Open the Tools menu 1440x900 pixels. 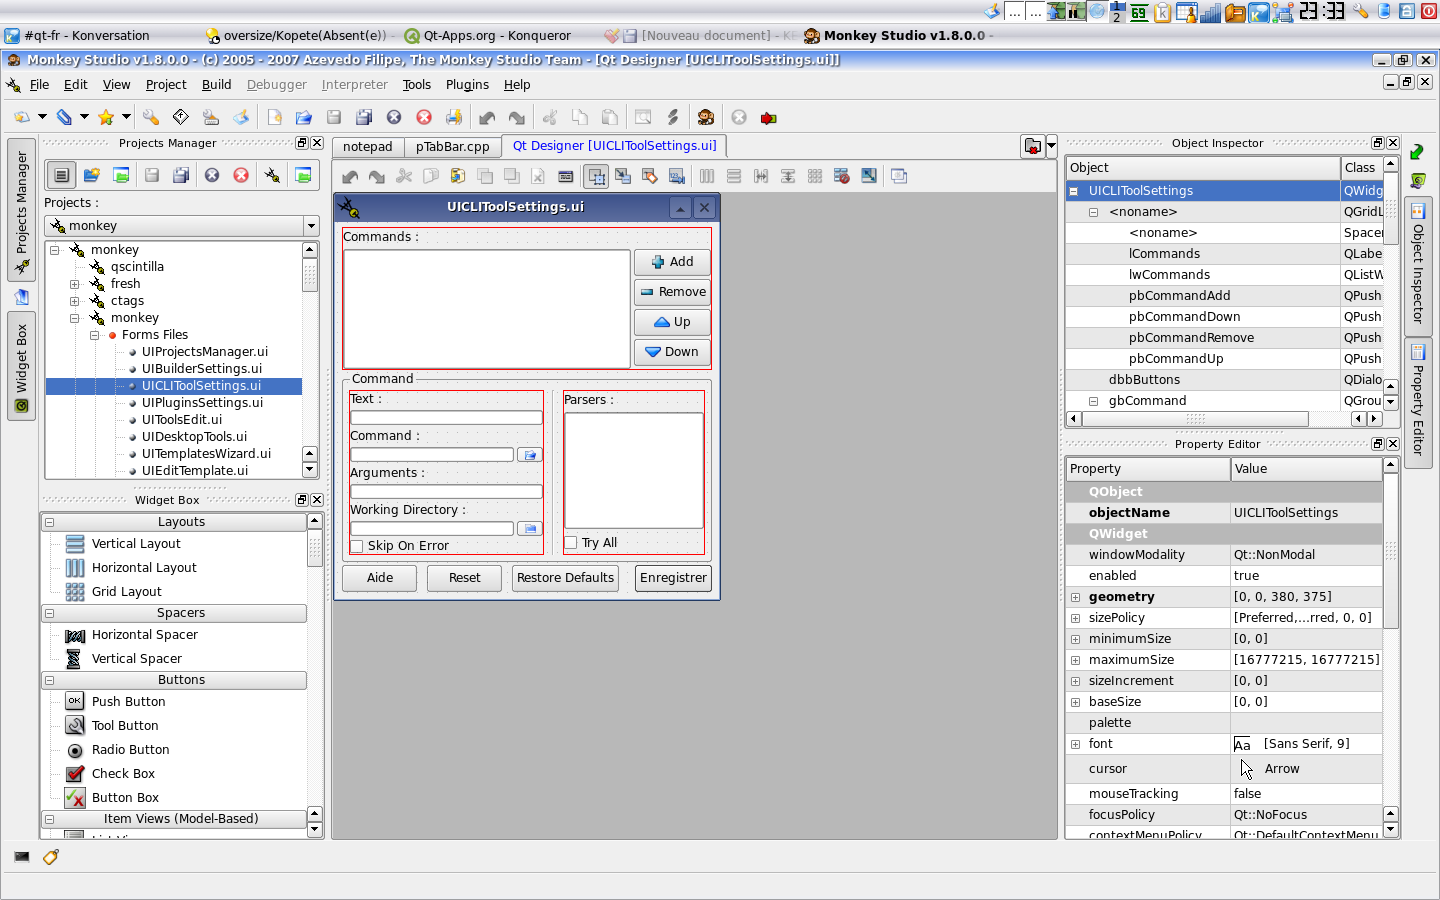(x=417, y=85)
